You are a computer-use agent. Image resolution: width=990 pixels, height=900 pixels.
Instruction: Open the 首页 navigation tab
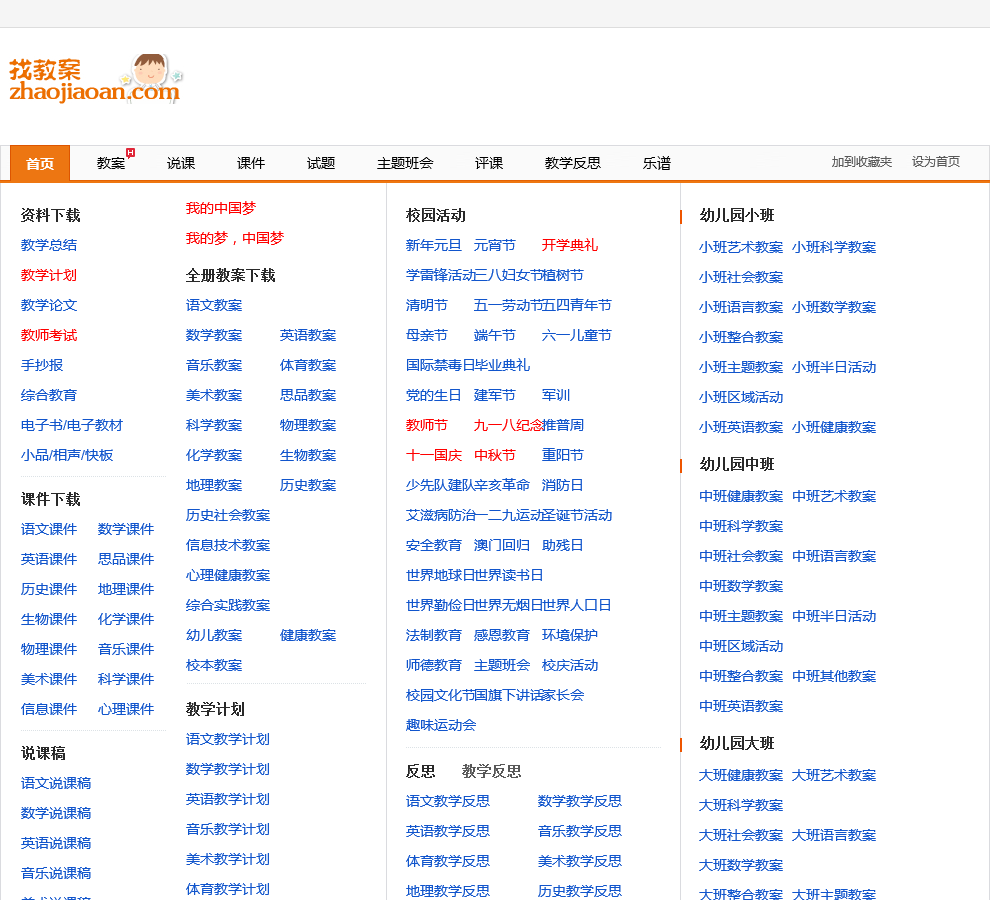[x=40, y=164]
